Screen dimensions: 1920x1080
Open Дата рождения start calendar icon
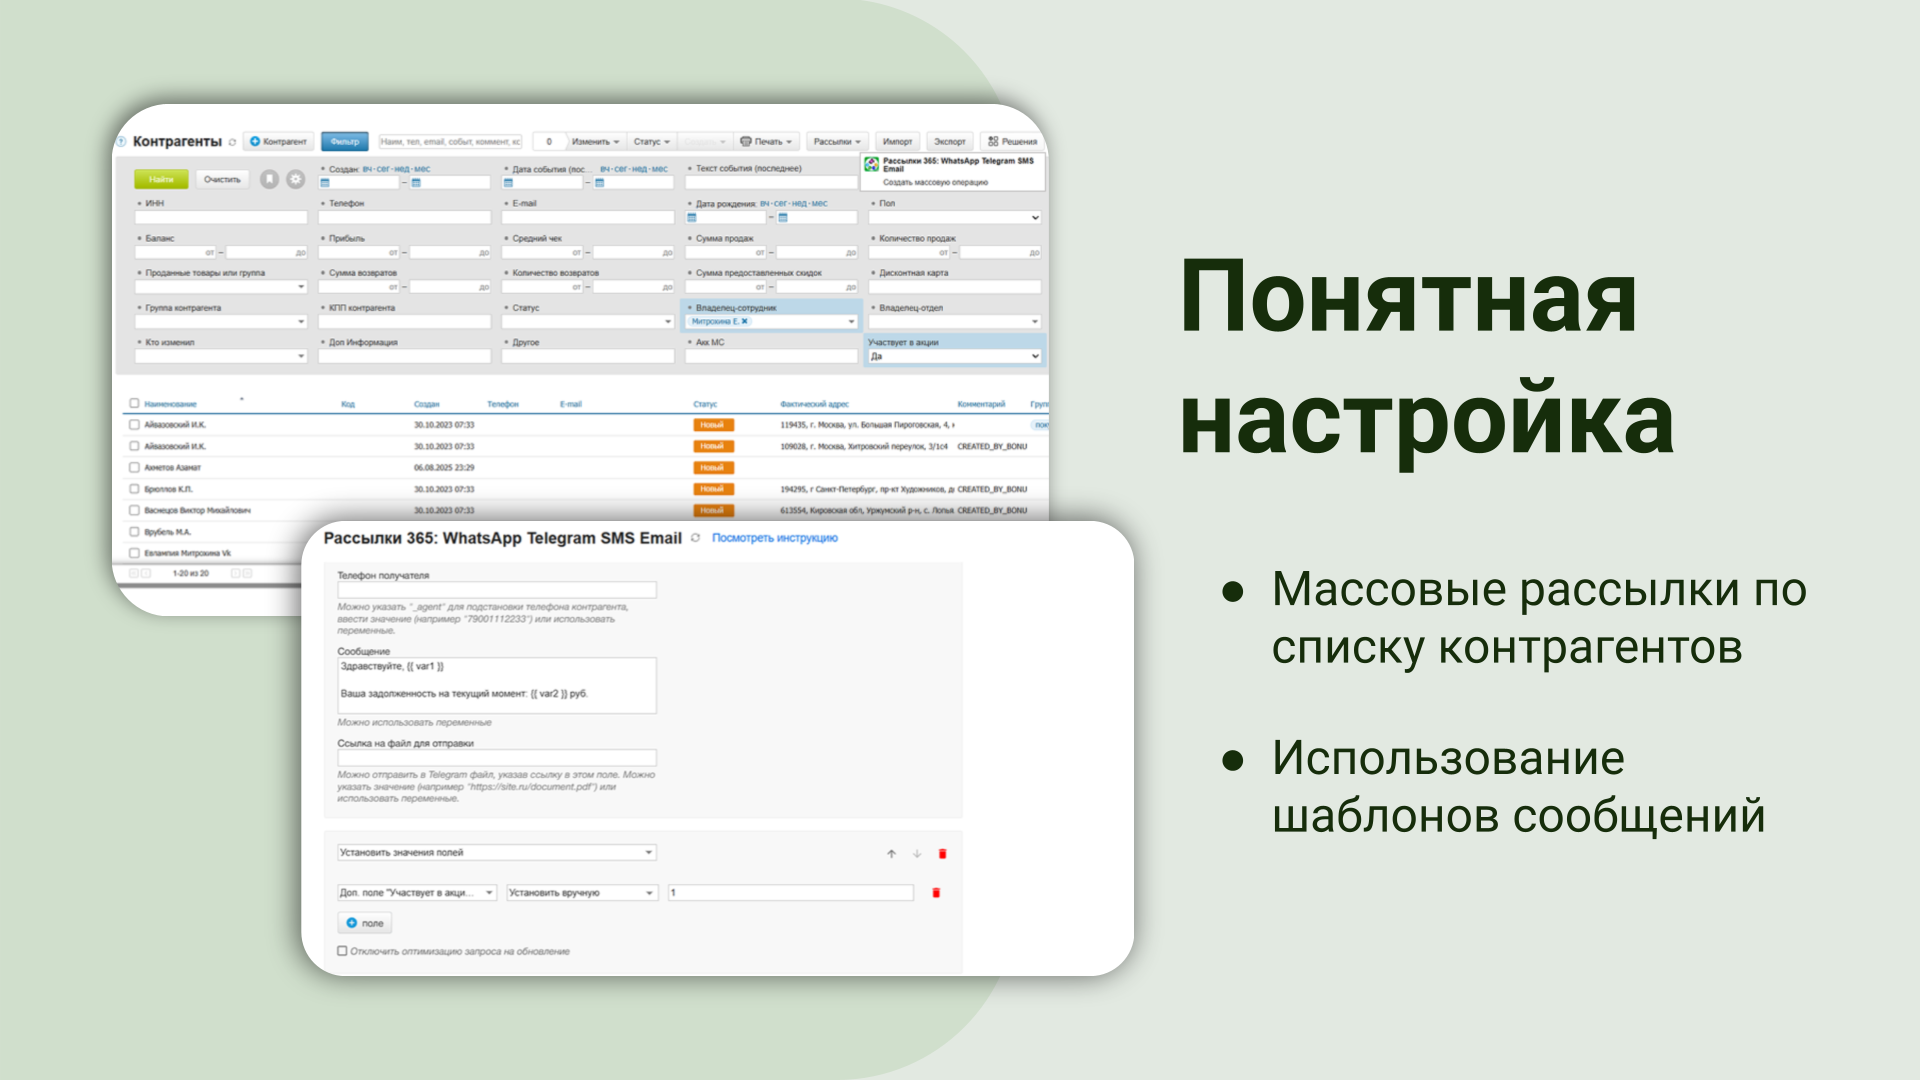[x=691, y=217]
